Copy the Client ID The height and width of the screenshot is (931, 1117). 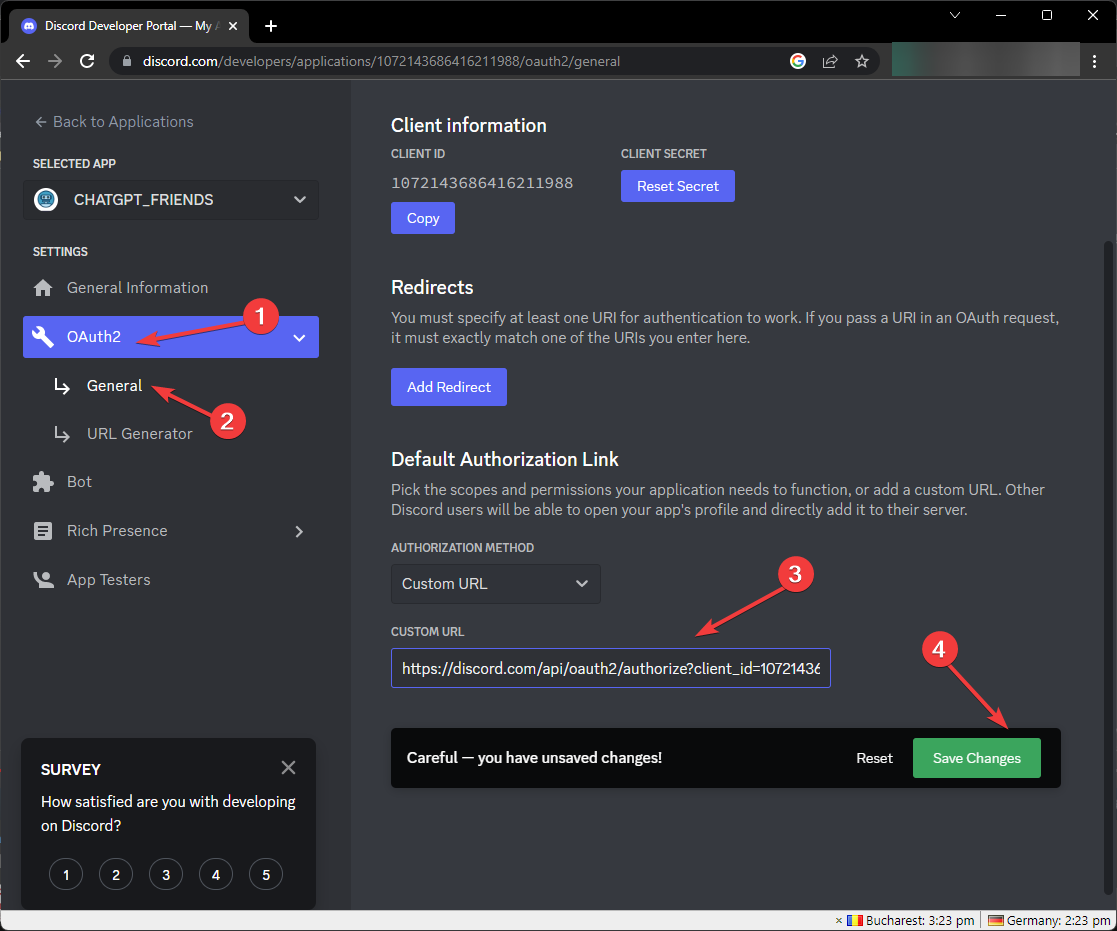[422, 218]
